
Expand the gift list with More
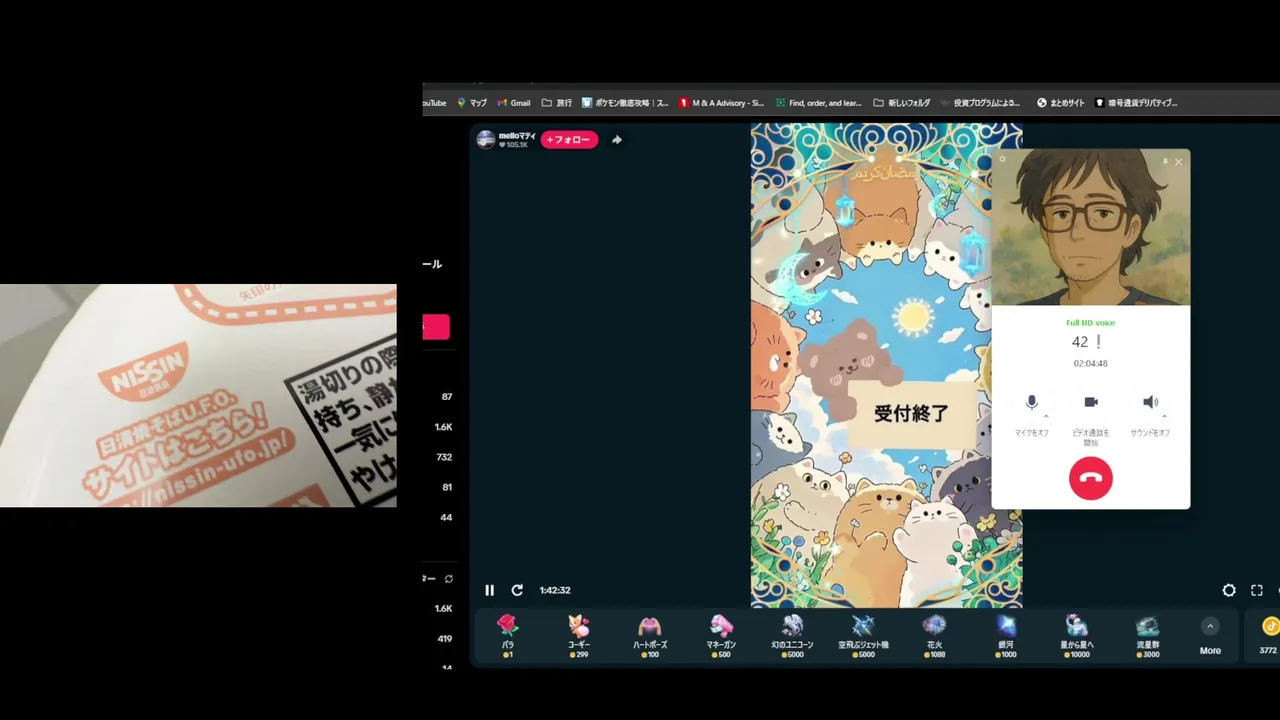pos(1210,636)
